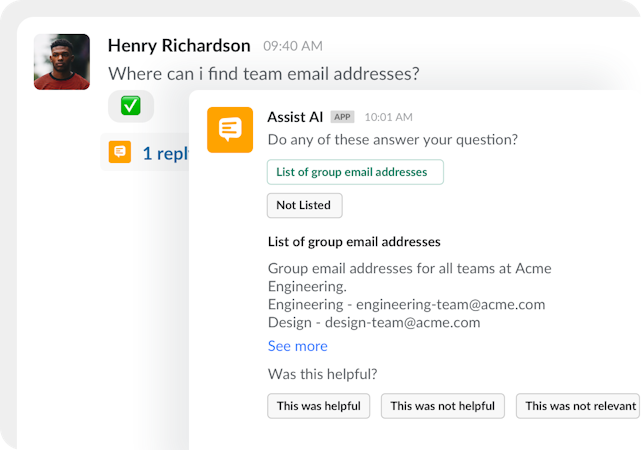Image resolution: width=641 pixels, height=450 pixels.
Task: Expand the answer with 'See more'
Action: [x=297, y=346]
